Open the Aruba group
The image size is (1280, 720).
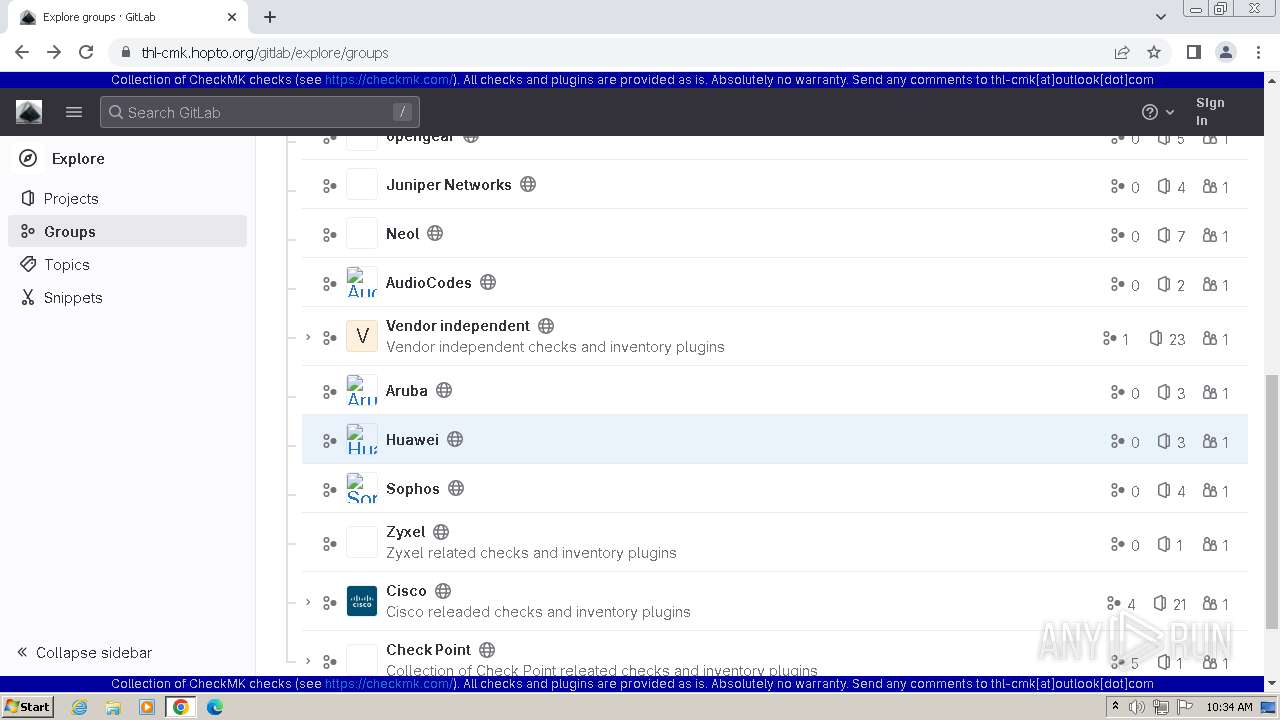pyautogui.click(x=407, y=390)
